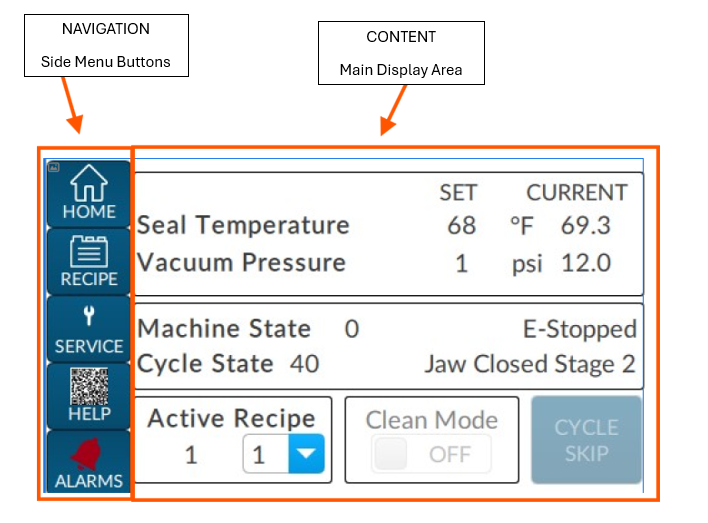Click the small icon above Home
This screenshot has width=708, height=523.
tap(54, 167)
